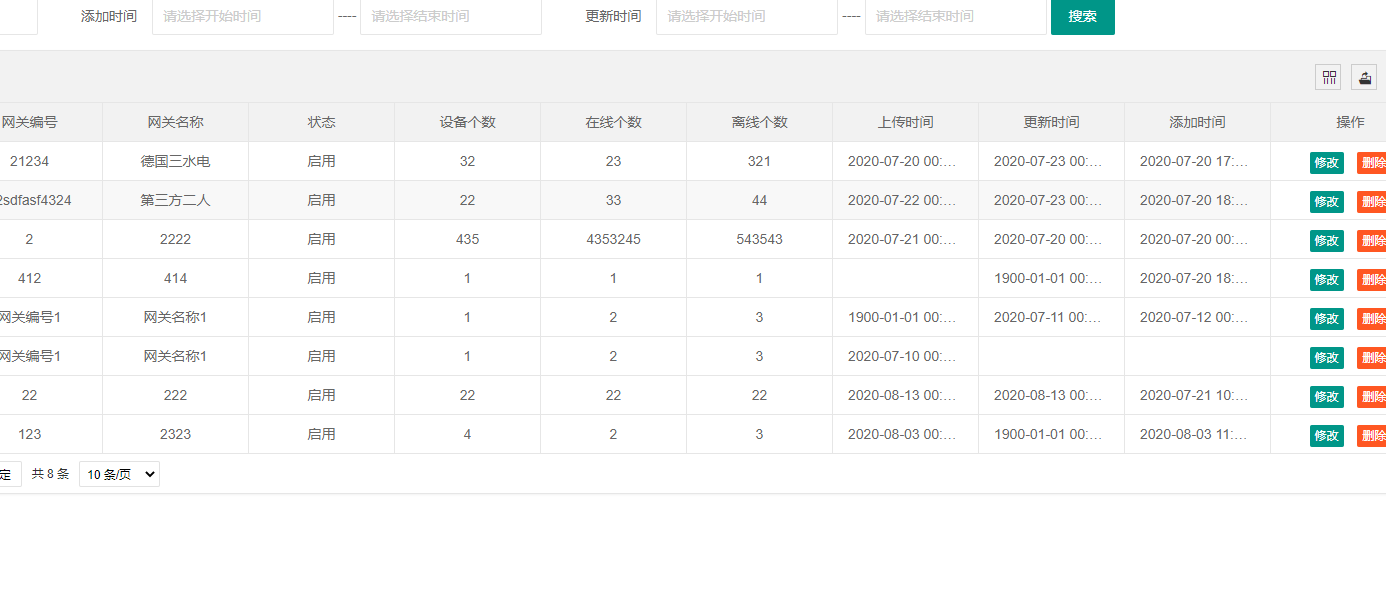This screenshot has height=606, width=1386.
Task: Focus the 更新时间 start date field
Action: coord(746,16)
